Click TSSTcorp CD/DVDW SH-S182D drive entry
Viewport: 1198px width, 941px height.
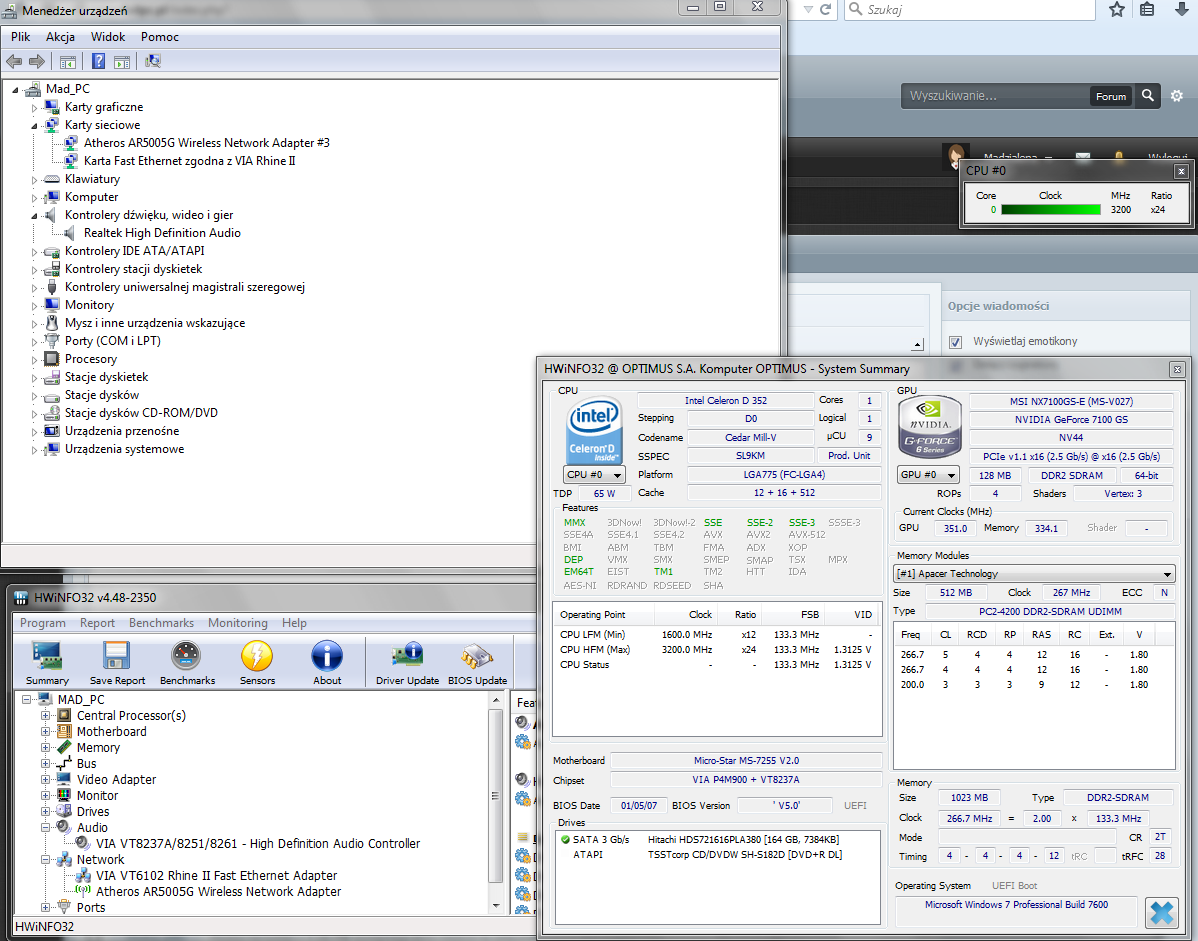pos(744,855)
